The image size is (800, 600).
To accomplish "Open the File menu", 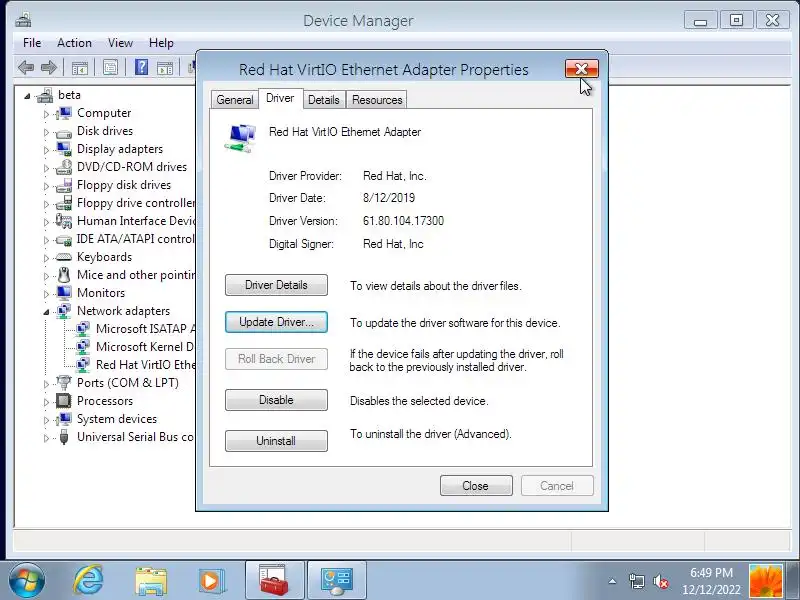I will coord(32,43).
